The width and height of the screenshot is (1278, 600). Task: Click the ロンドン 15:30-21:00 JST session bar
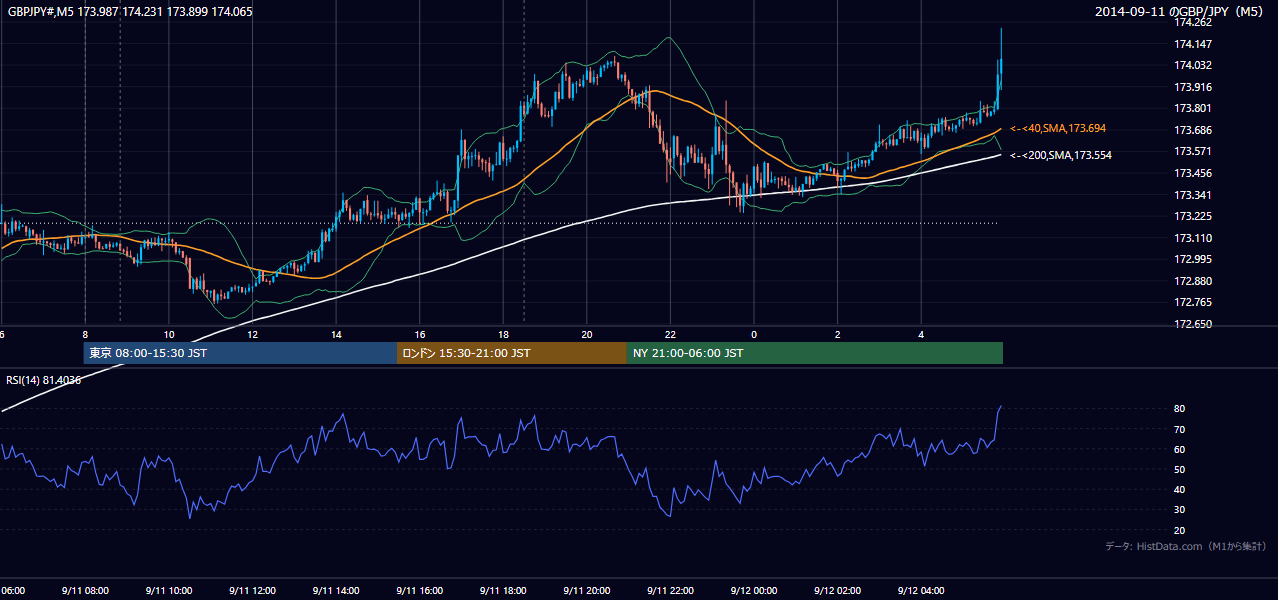512,353
